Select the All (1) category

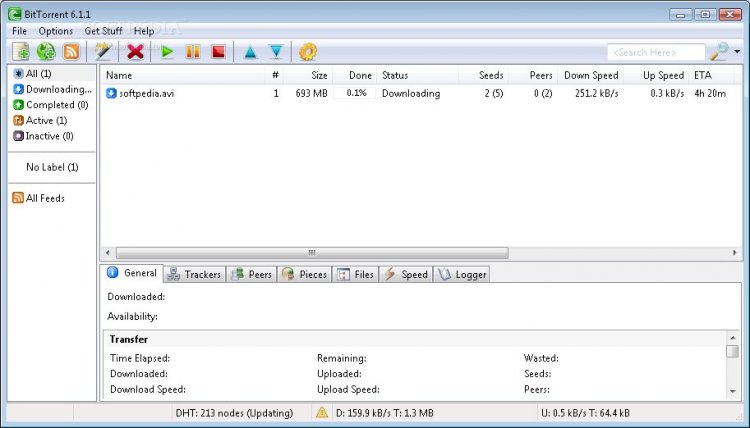click(52, 74)
